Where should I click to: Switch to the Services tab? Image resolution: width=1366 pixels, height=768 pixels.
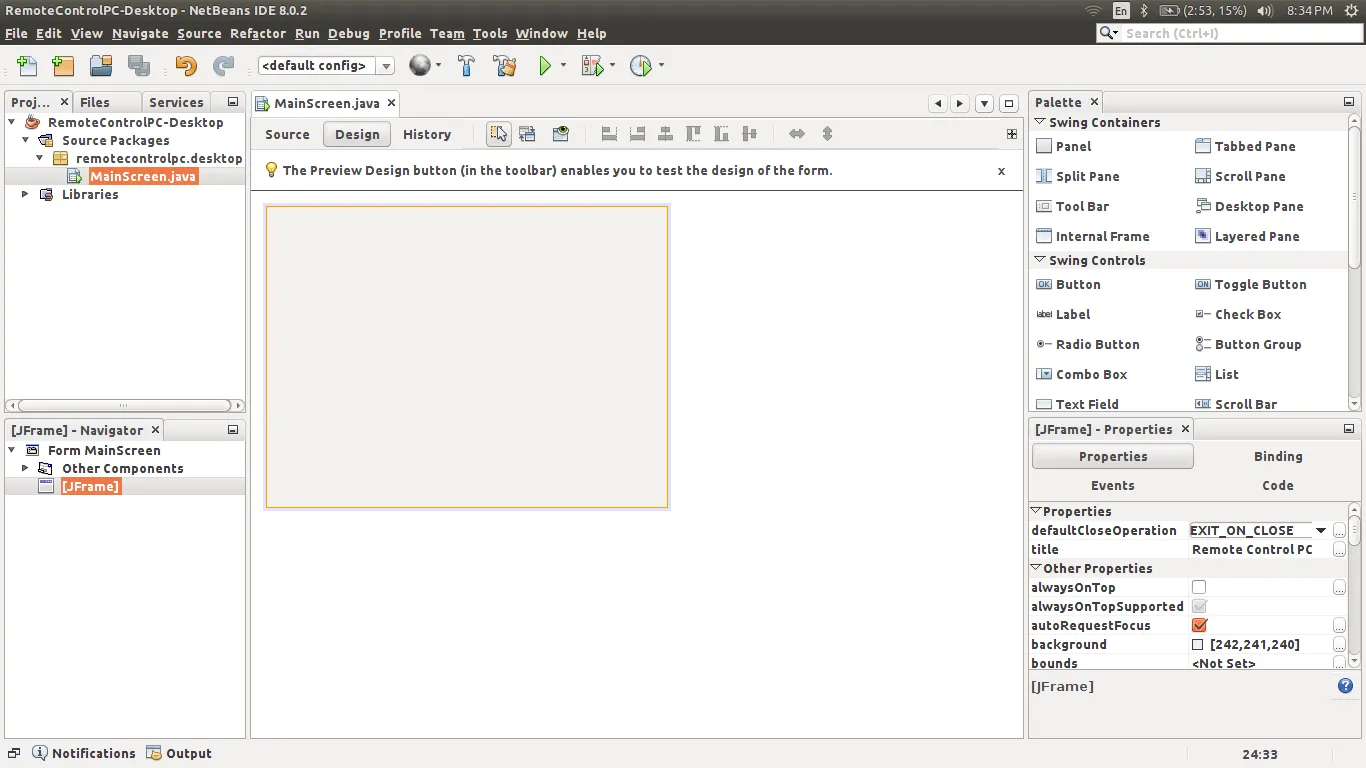[176, 102]
